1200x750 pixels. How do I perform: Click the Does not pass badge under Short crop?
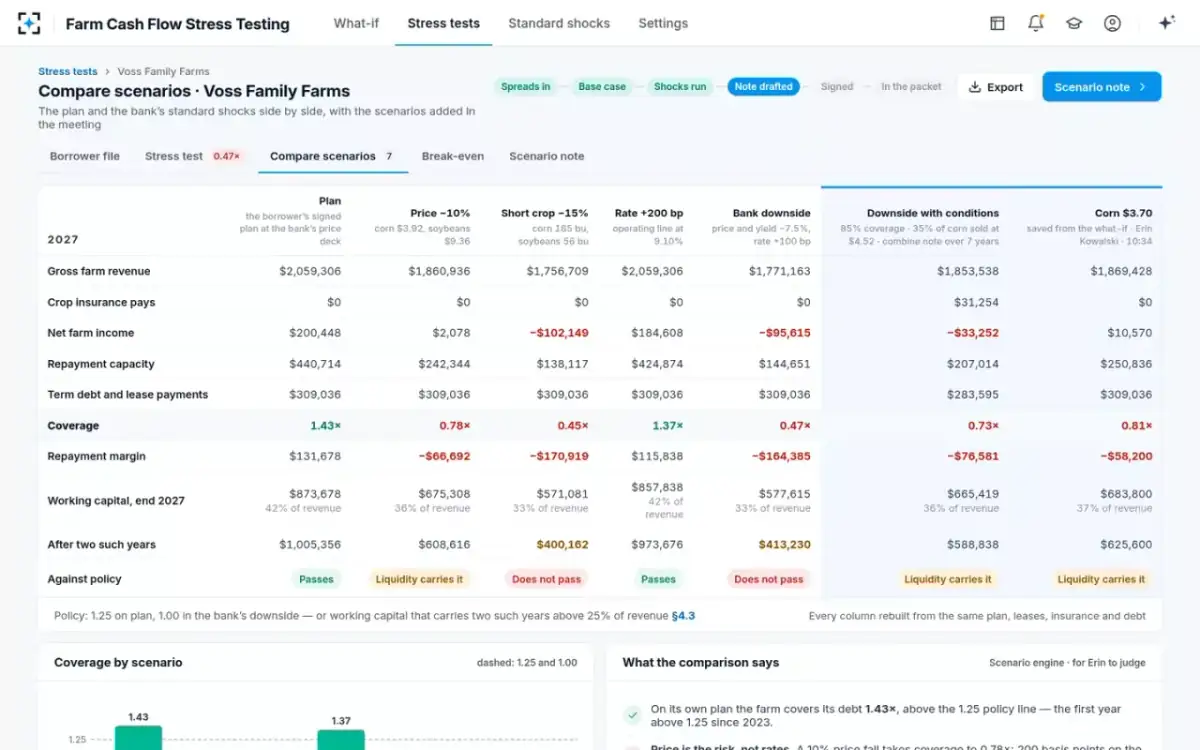click(546, 579)
